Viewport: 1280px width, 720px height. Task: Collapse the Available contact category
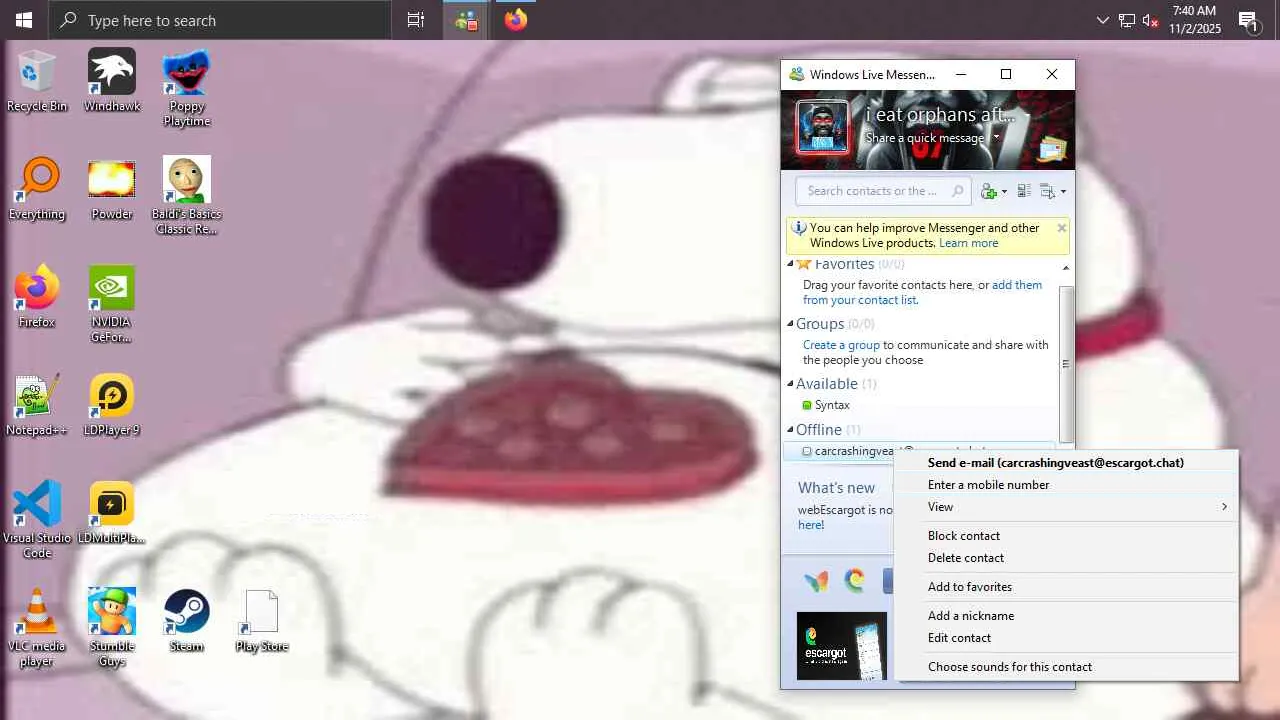(x=790, y=383)
